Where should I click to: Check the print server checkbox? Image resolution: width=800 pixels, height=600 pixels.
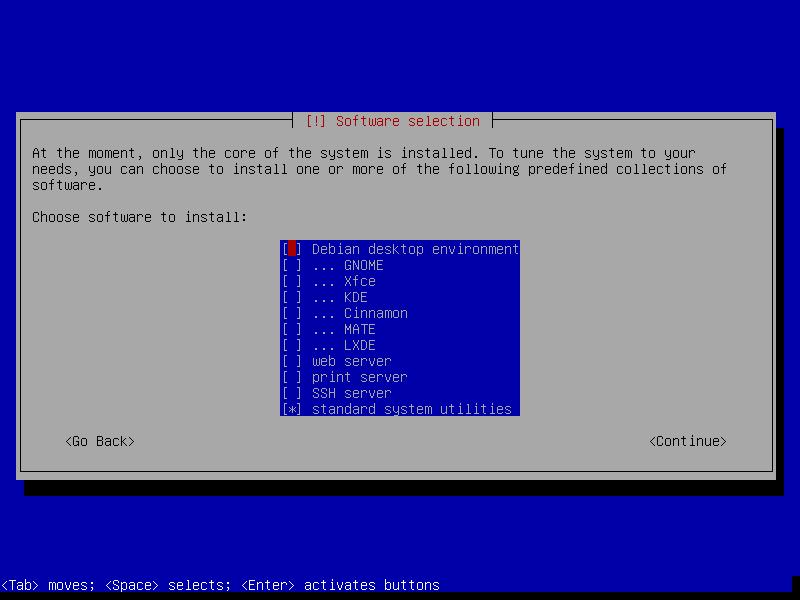(x=292, y=377)
